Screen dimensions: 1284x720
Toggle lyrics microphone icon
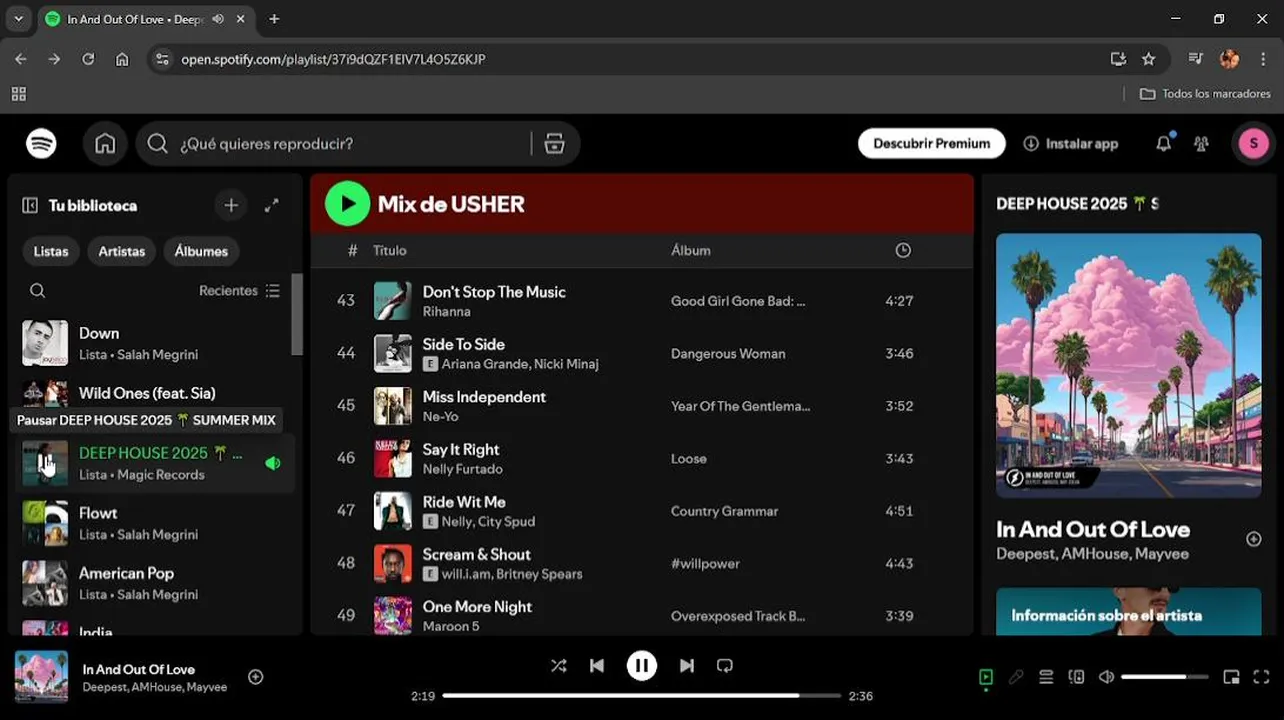coord(1016,677)
